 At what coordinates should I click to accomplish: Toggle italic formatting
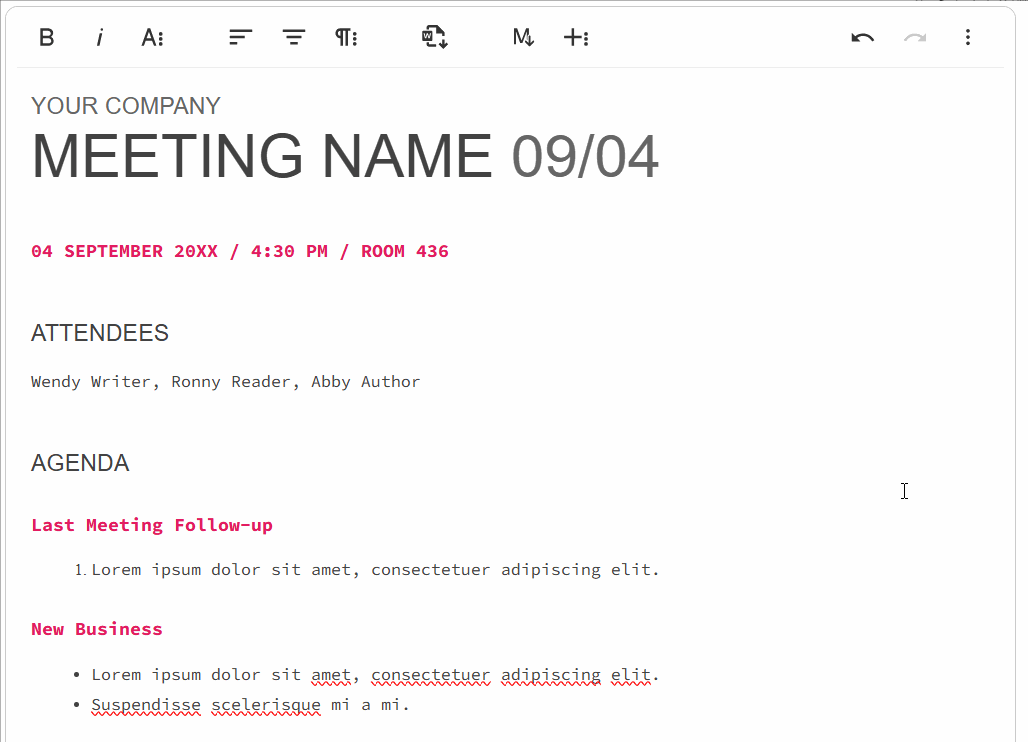point(99,38)
